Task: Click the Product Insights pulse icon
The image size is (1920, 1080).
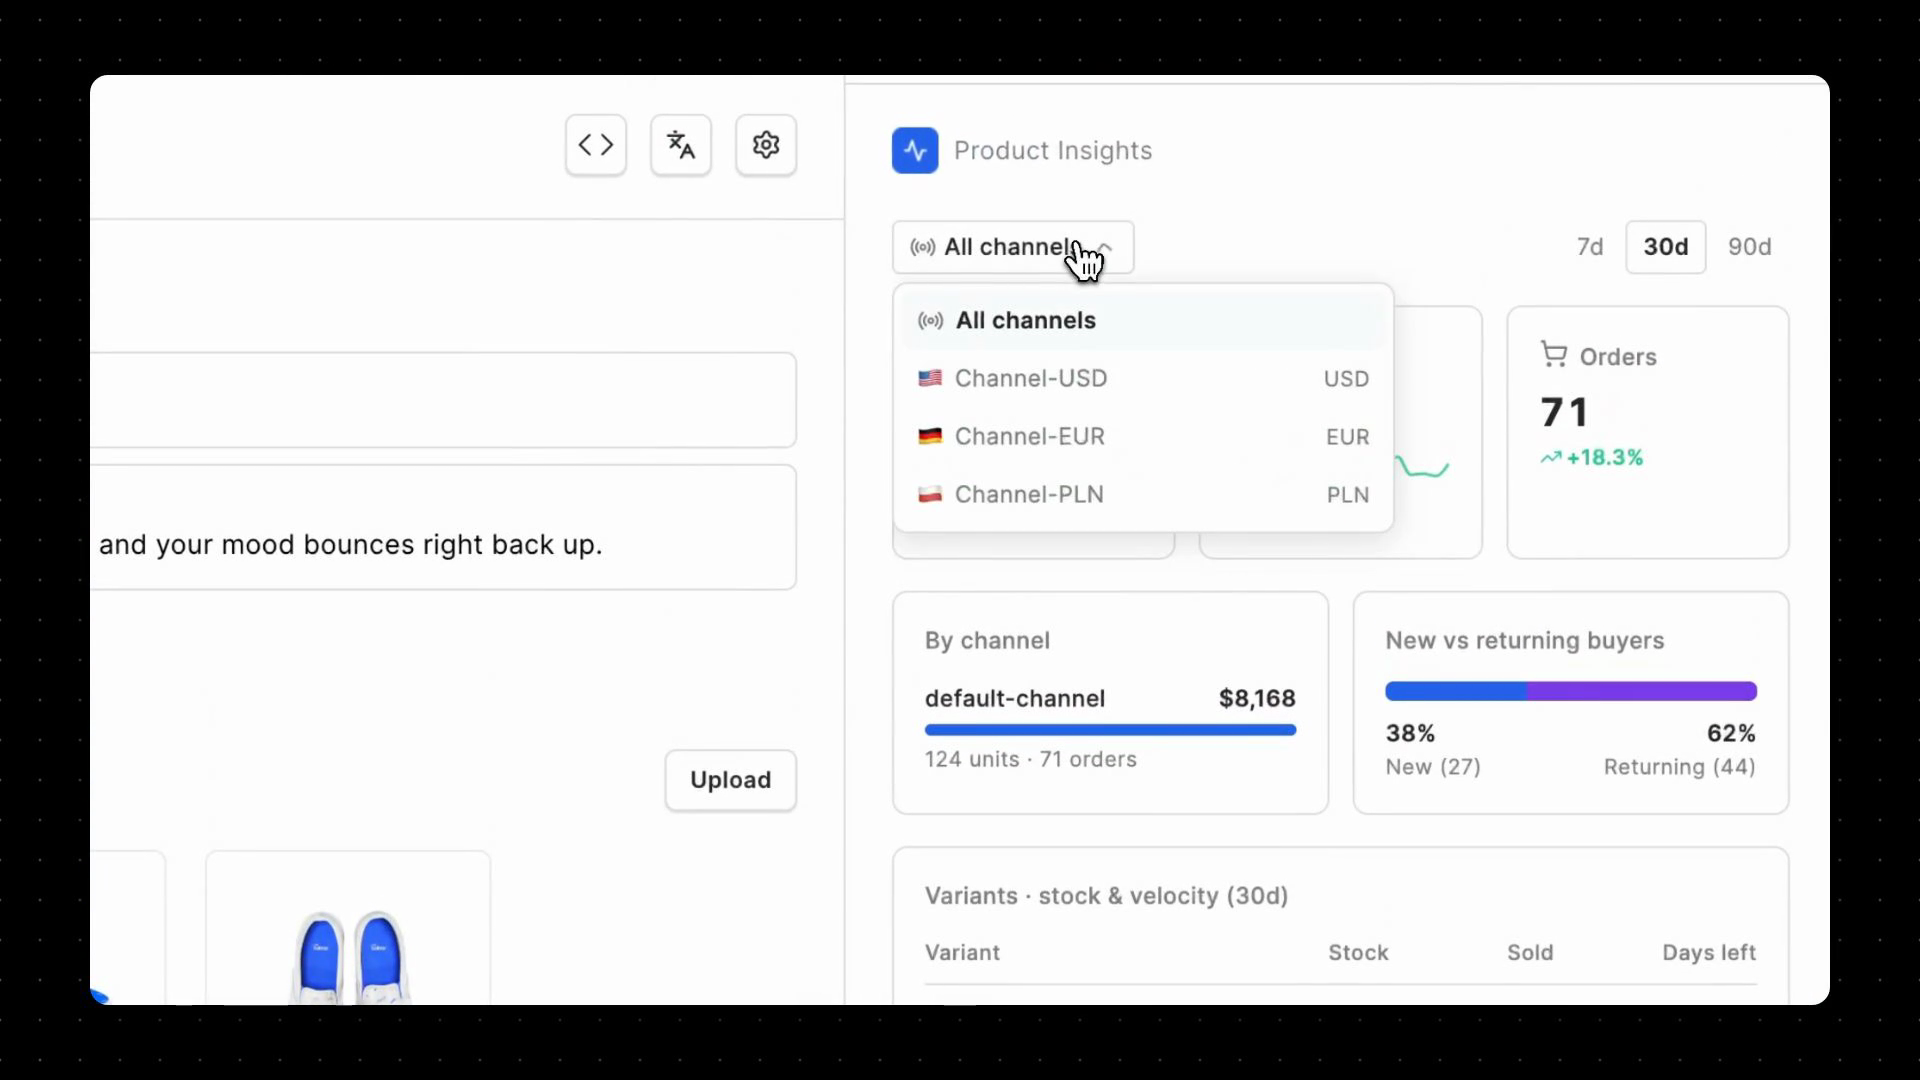Action: [x=915, y=151]
